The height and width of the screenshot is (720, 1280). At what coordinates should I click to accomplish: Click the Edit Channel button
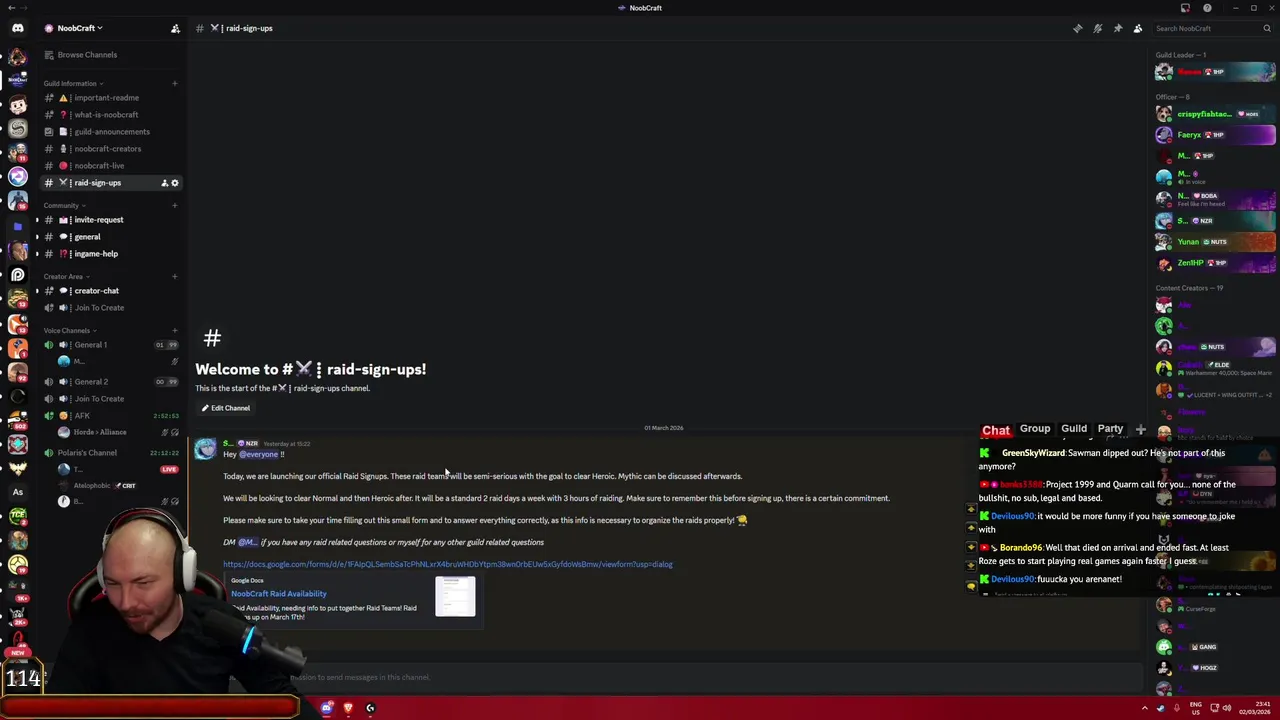pos(225,408)
